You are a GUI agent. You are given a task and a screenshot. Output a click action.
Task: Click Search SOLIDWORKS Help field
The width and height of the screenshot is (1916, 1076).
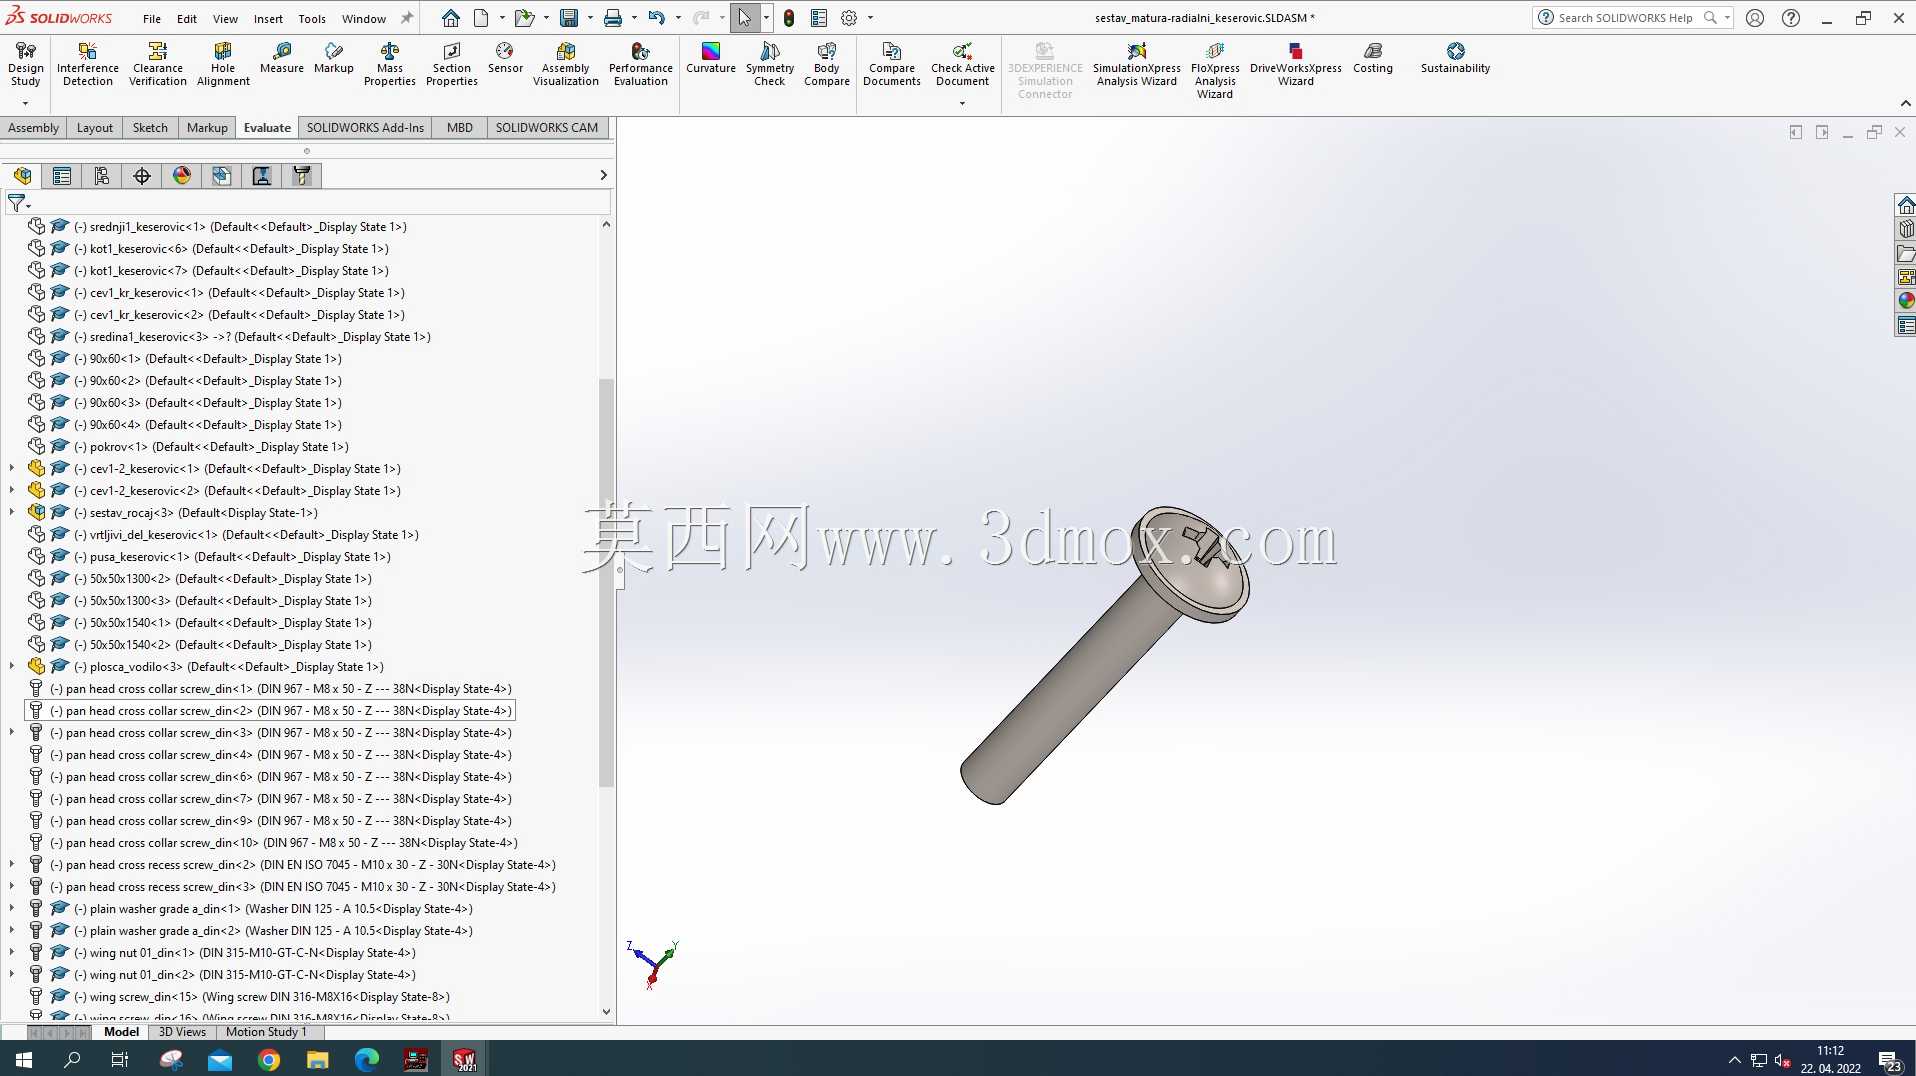coord(1625,18)
